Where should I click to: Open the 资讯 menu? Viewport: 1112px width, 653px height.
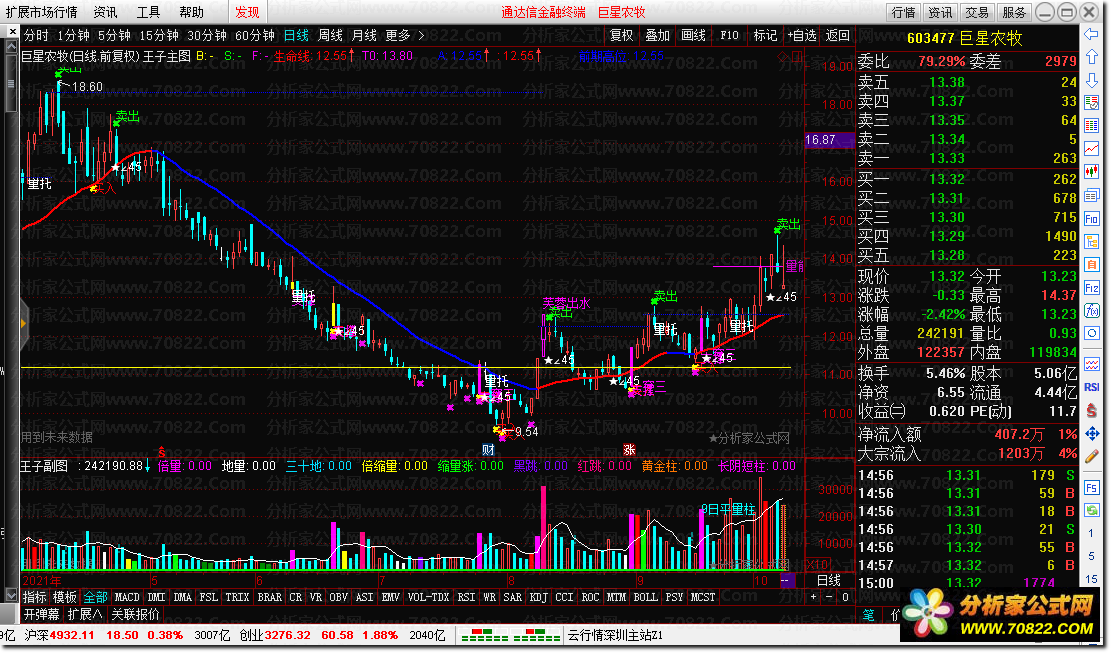click(106, 12)
